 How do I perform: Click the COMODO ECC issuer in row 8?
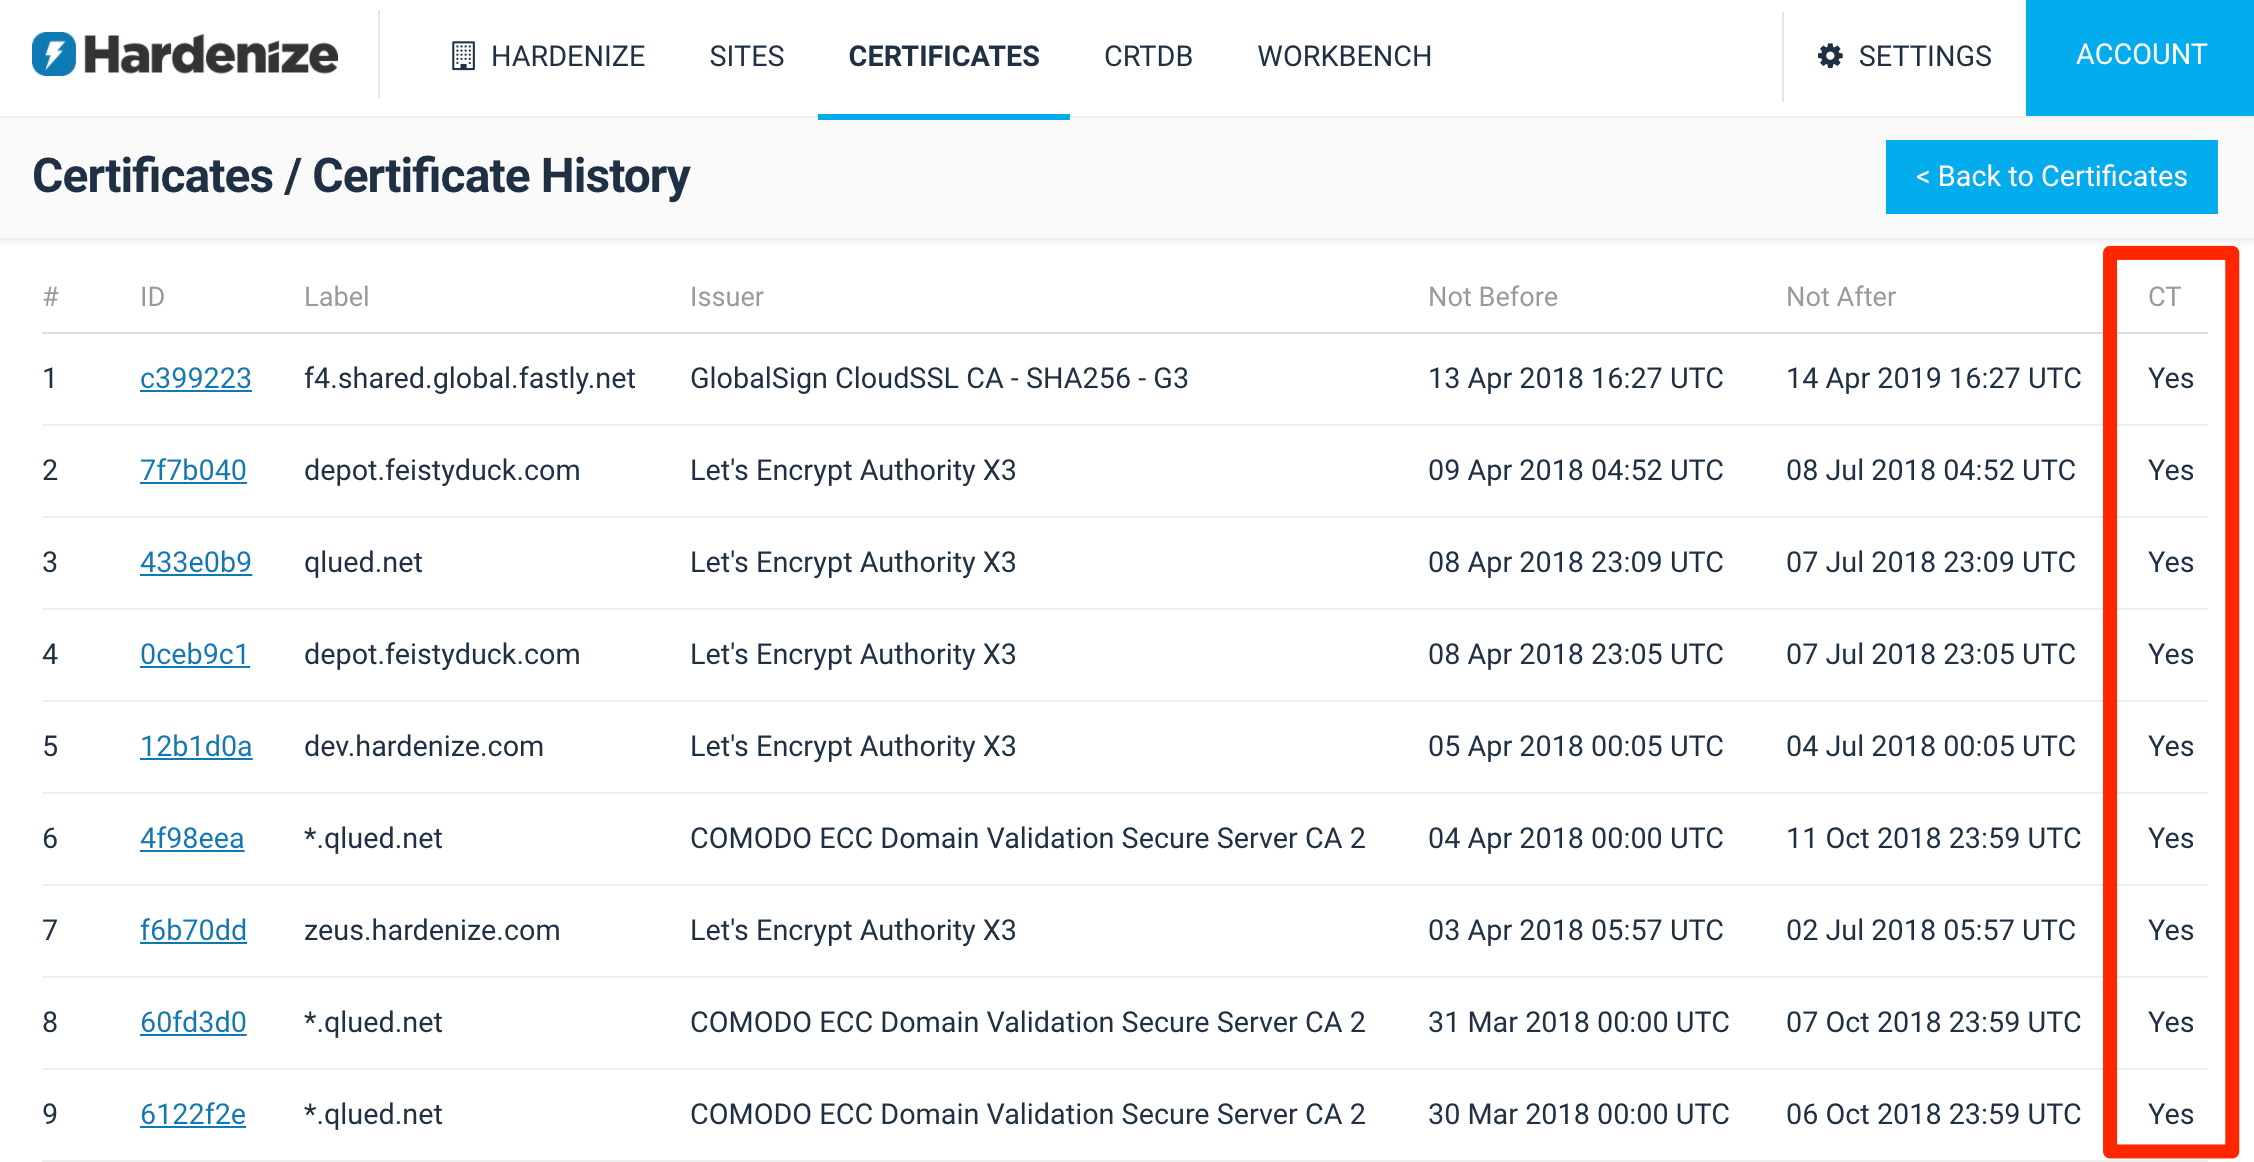[1027, 1022]
